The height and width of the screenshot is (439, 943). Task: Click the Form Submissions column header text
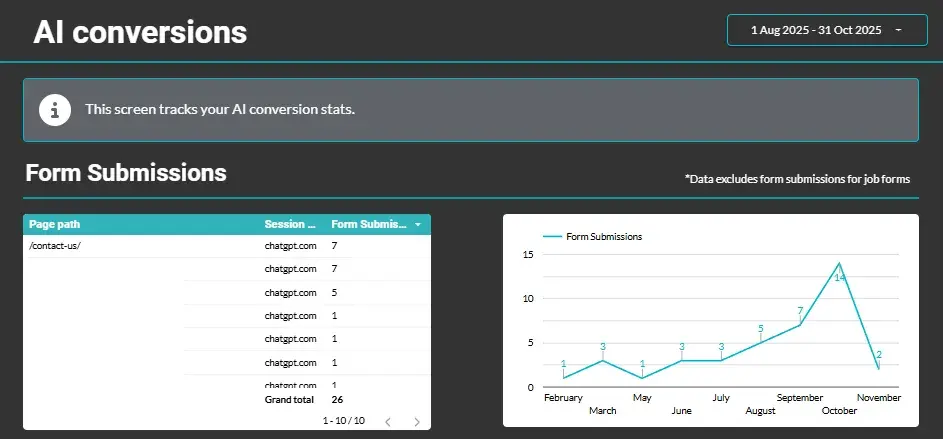click(x=369, y=224)
